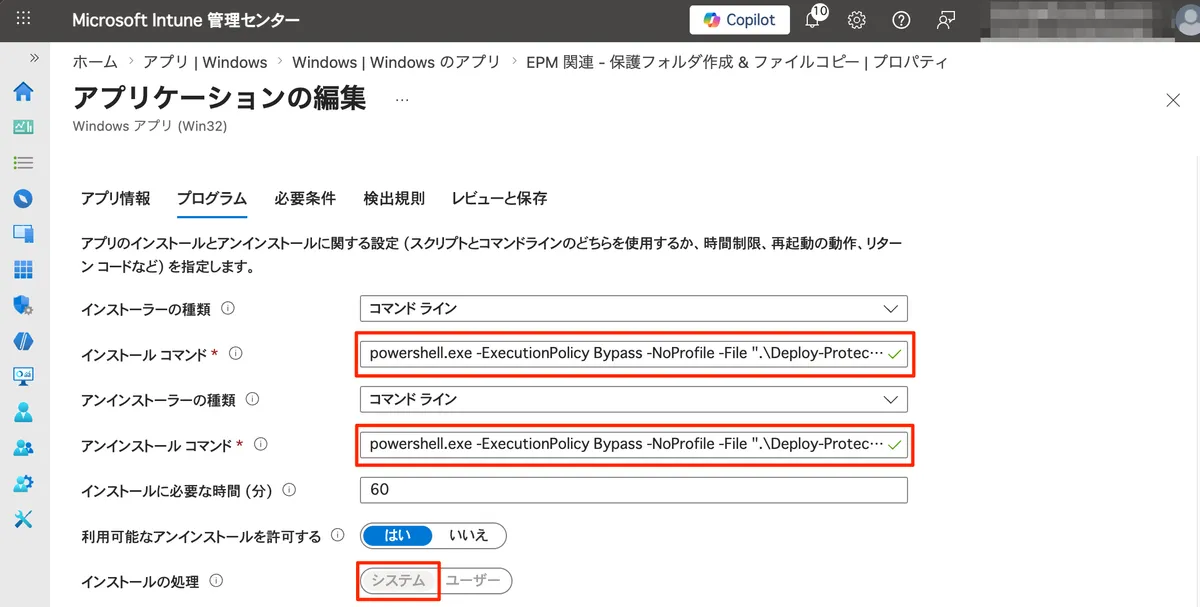Open the feedback person icon
This screenshot has width=1200, height=607.
click(945, 20)
